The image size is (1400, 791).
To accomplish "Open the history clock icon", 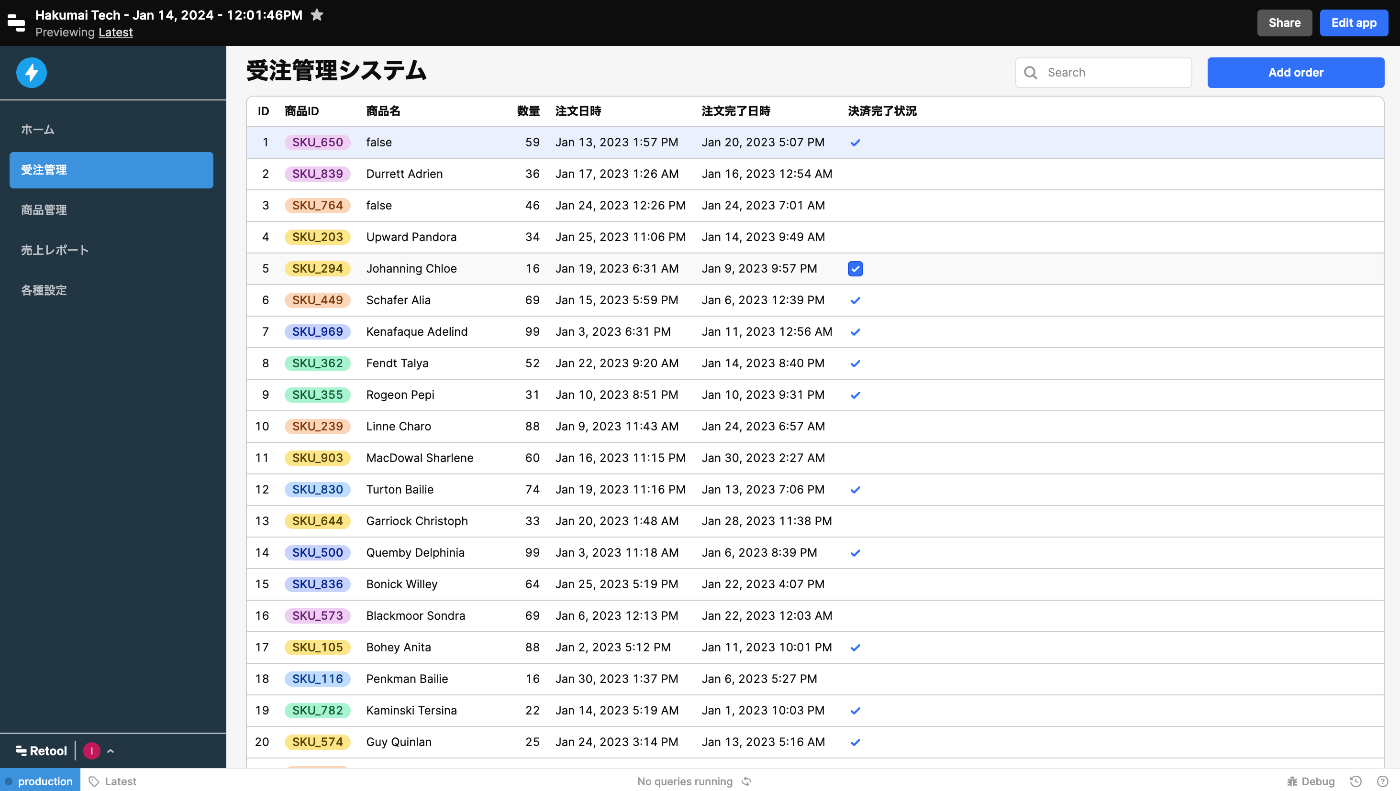I will click(1356, 781).
